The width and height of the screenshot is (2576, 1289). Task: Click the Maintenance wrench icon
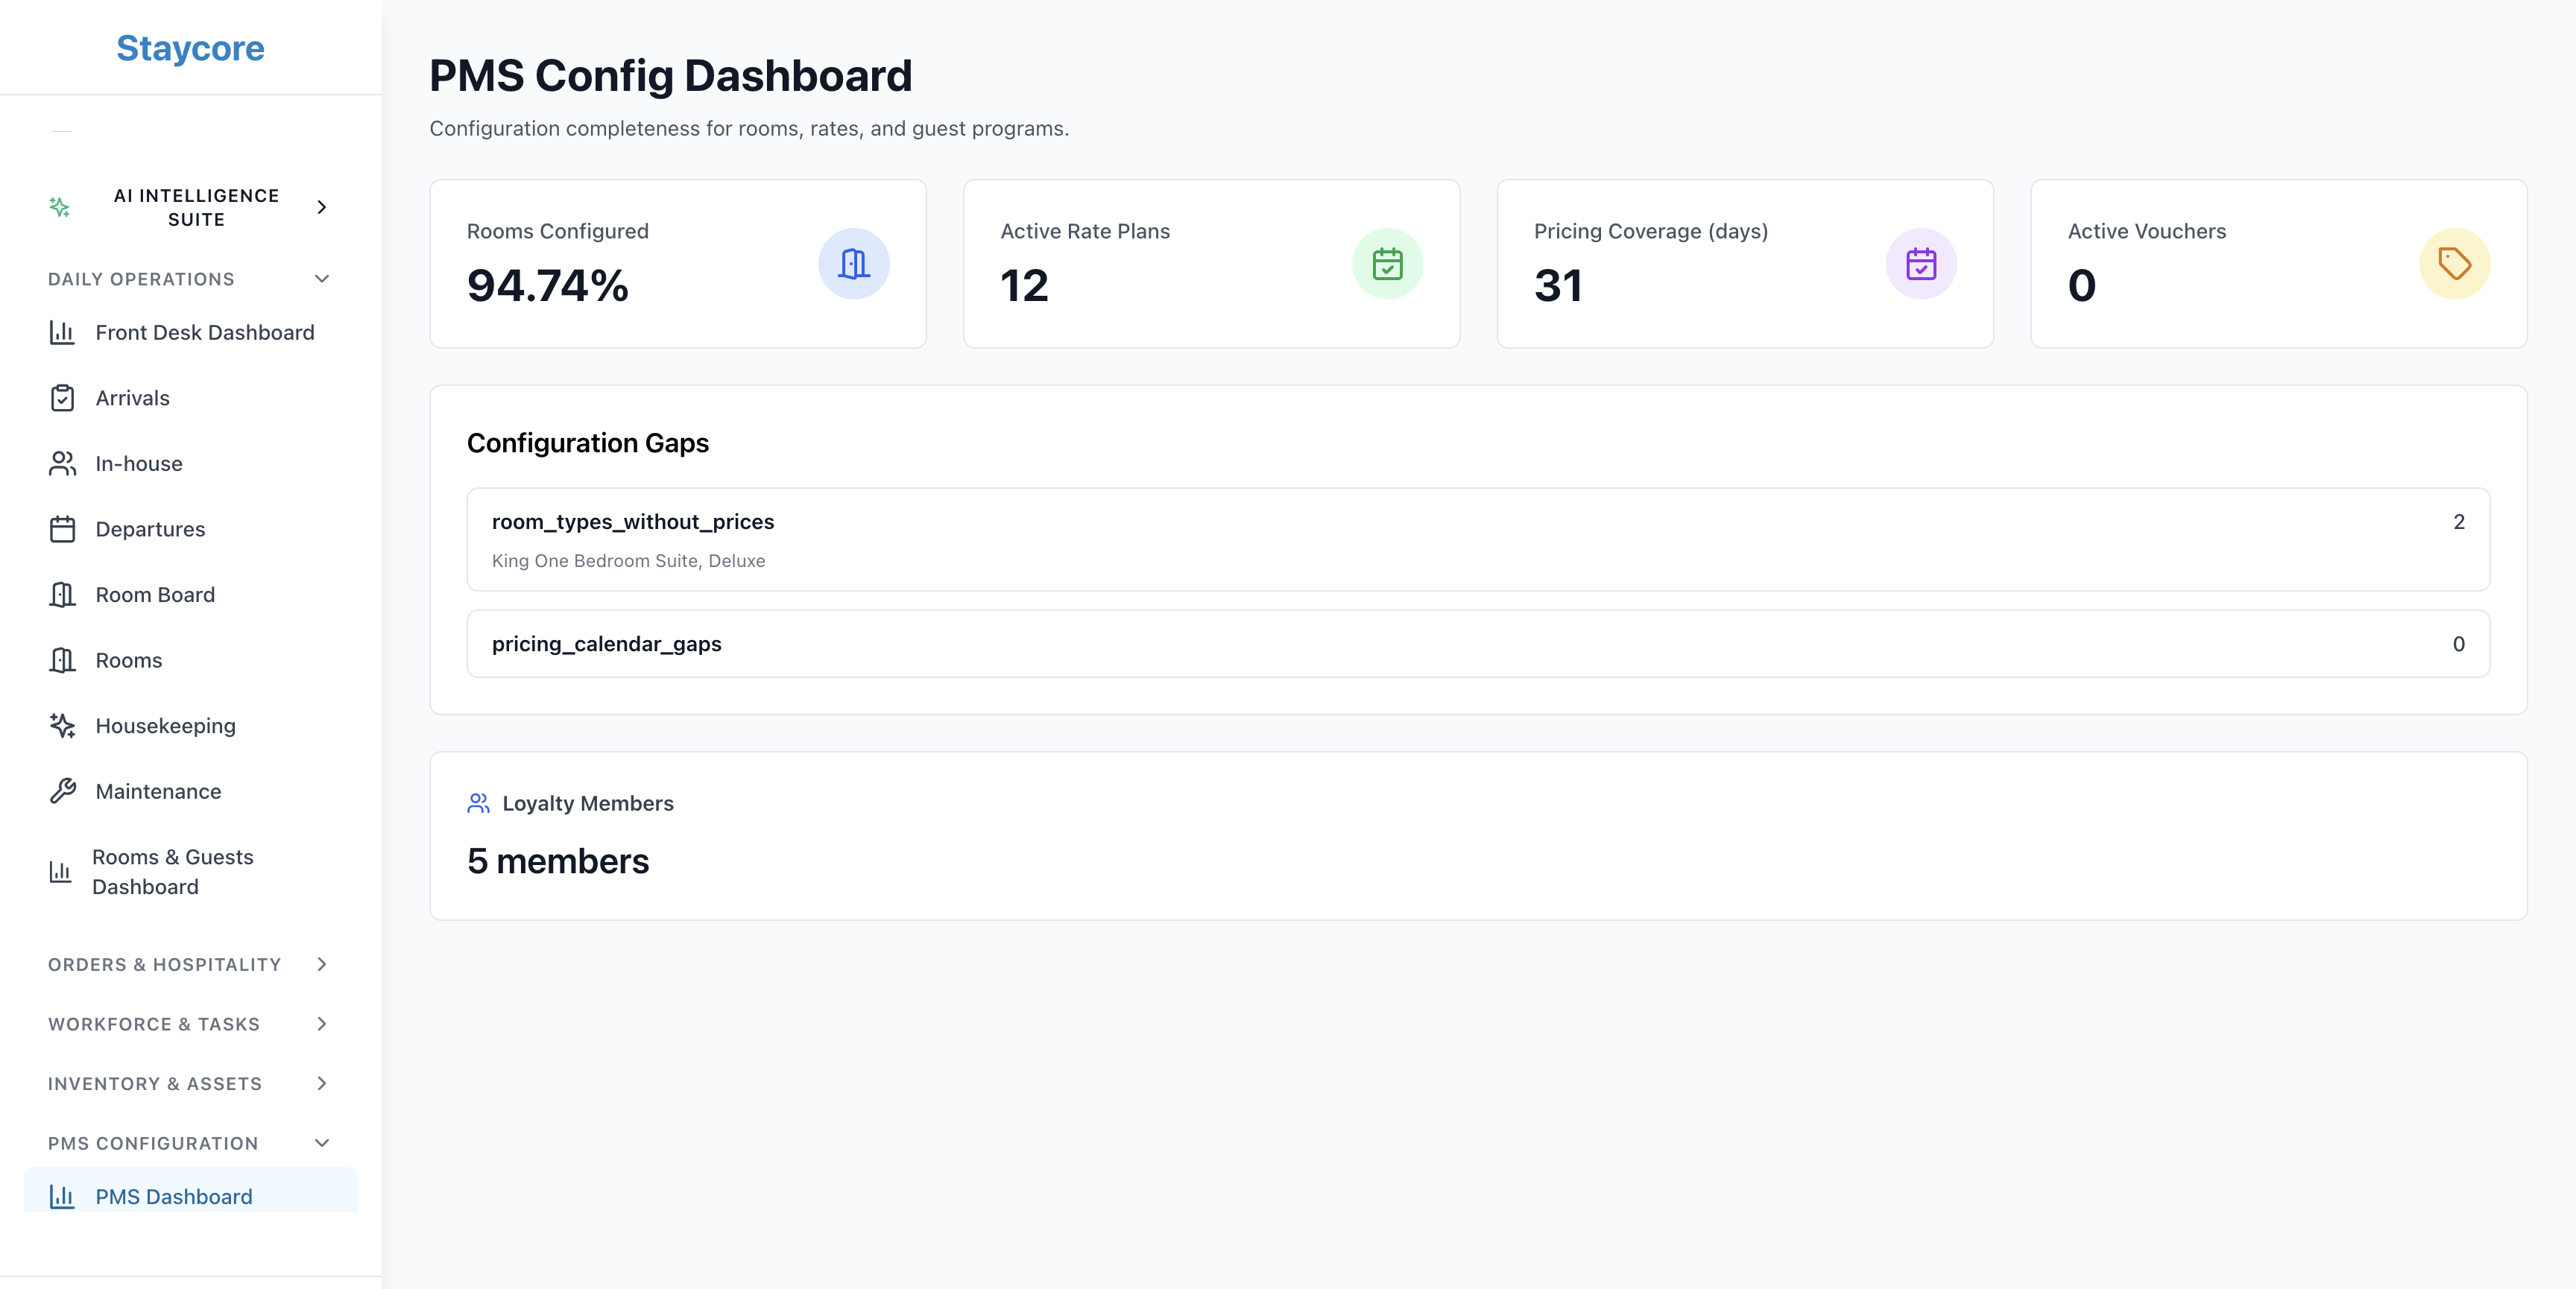pos(62,791)
